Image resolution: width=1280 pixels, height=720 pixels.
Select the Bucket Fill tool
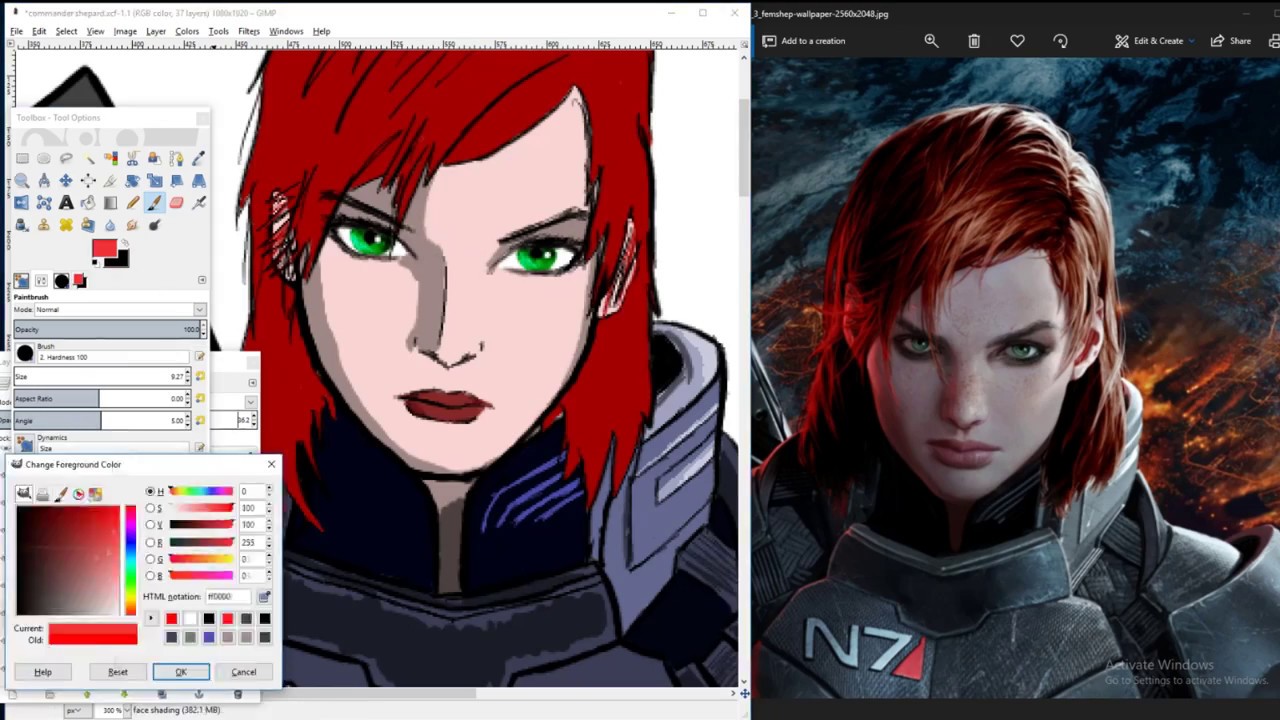point(88,203)
